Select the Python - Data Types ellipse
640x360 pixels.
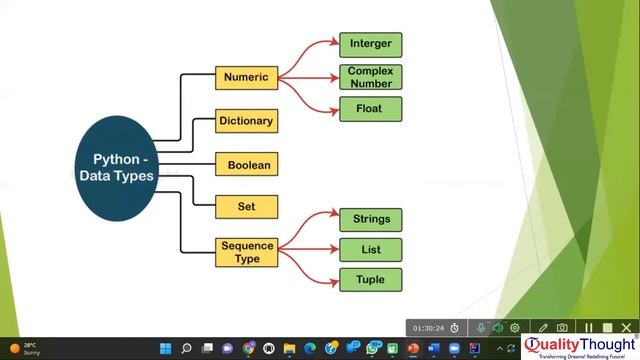click(x=116, y=168)
